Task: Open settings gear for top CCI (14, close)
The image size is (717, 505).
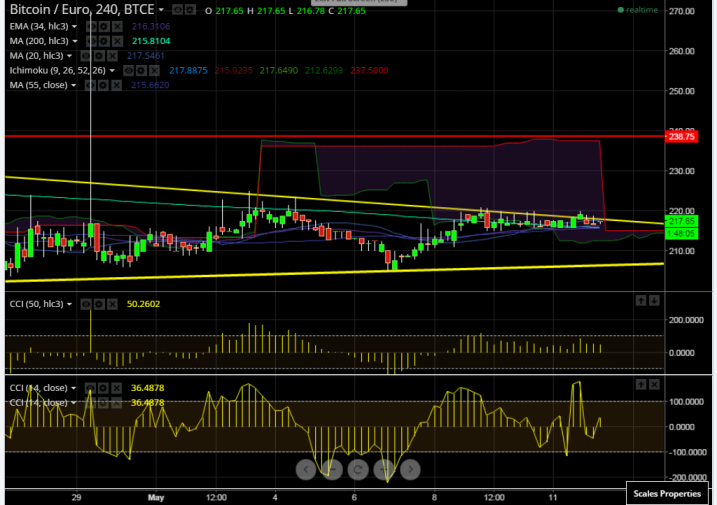Action: (103, 388)
